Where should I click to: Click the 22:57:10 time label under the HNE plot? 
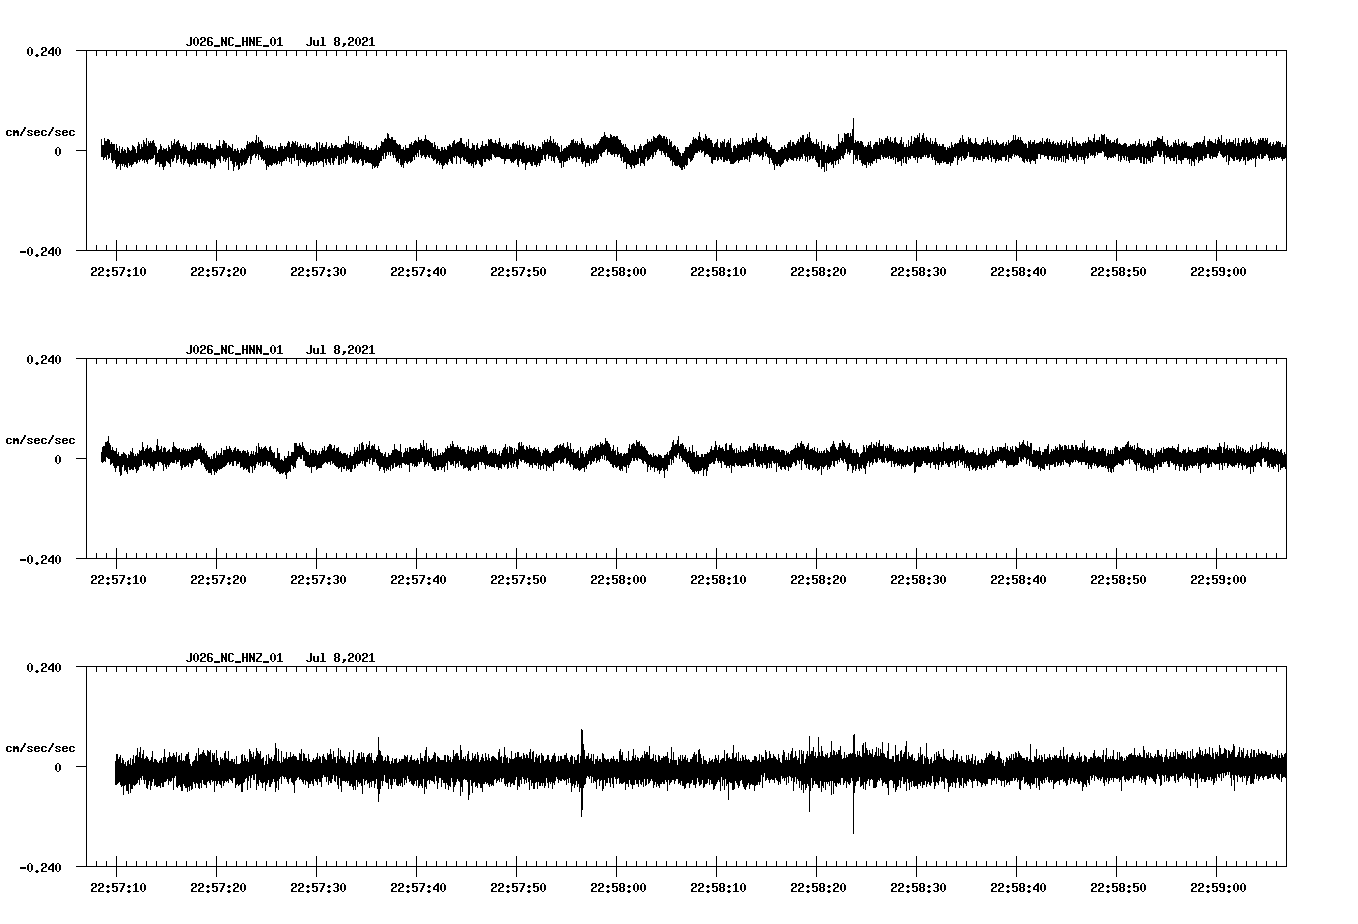click(x=118, y=271)
